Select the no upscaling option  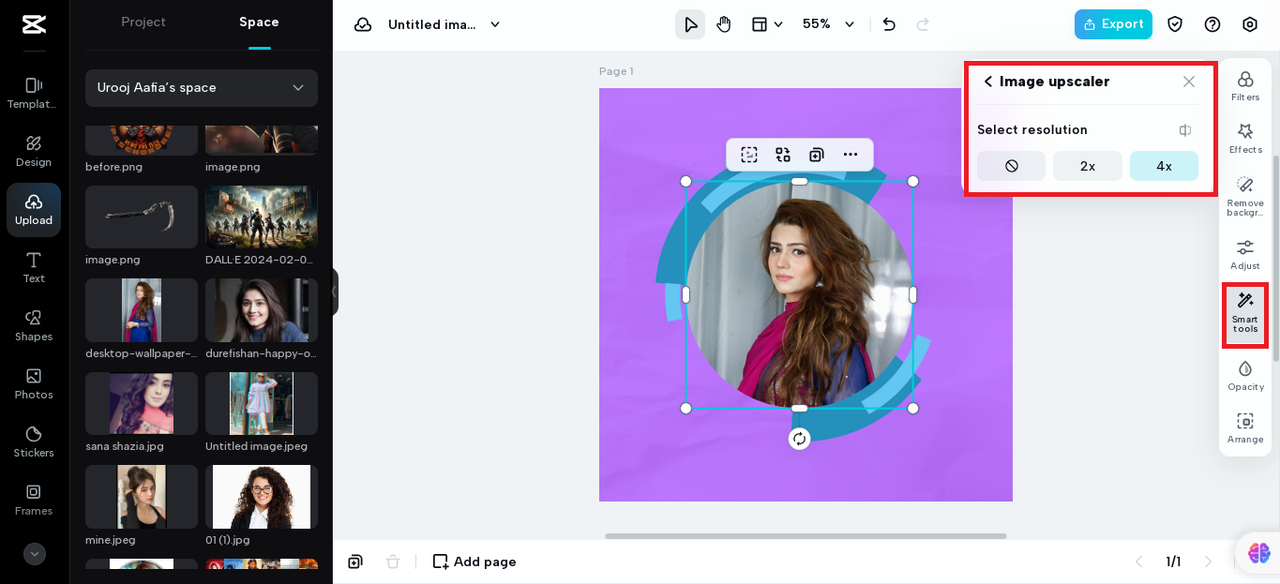1011,166
